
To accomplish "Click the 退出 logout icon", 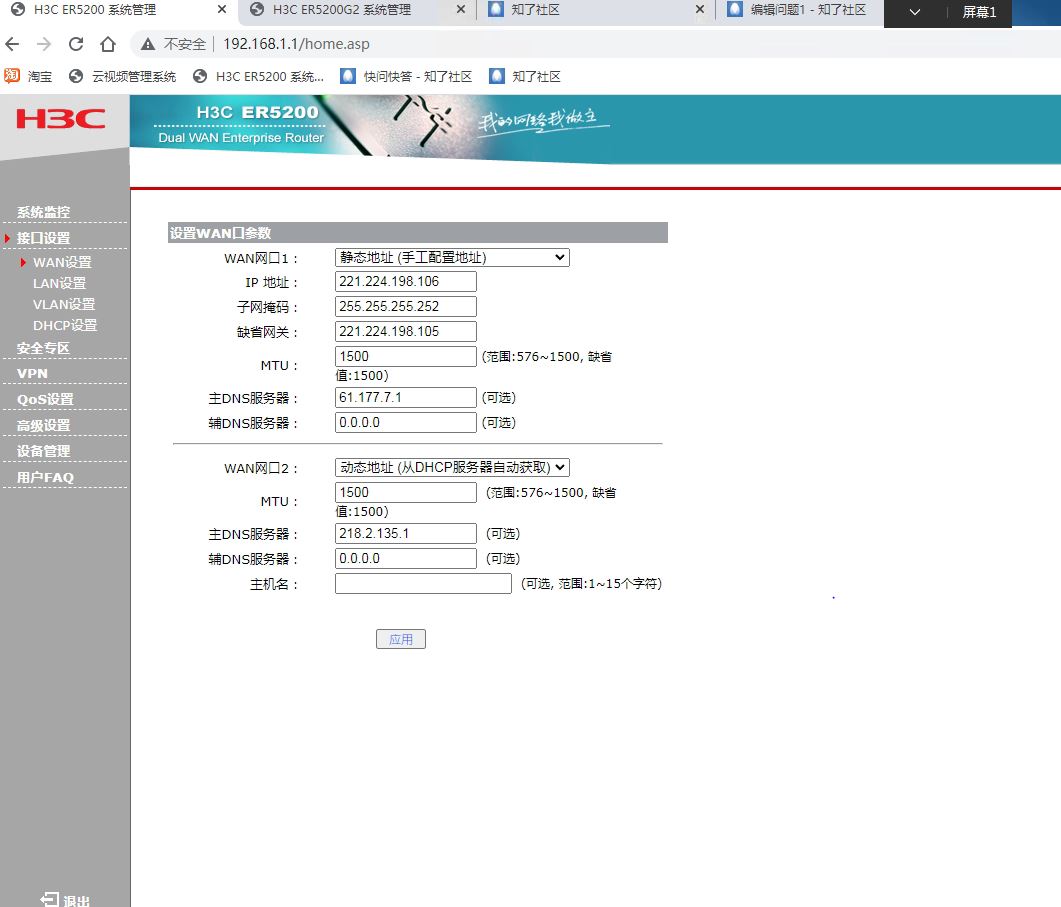I will (x=50, y=899).
